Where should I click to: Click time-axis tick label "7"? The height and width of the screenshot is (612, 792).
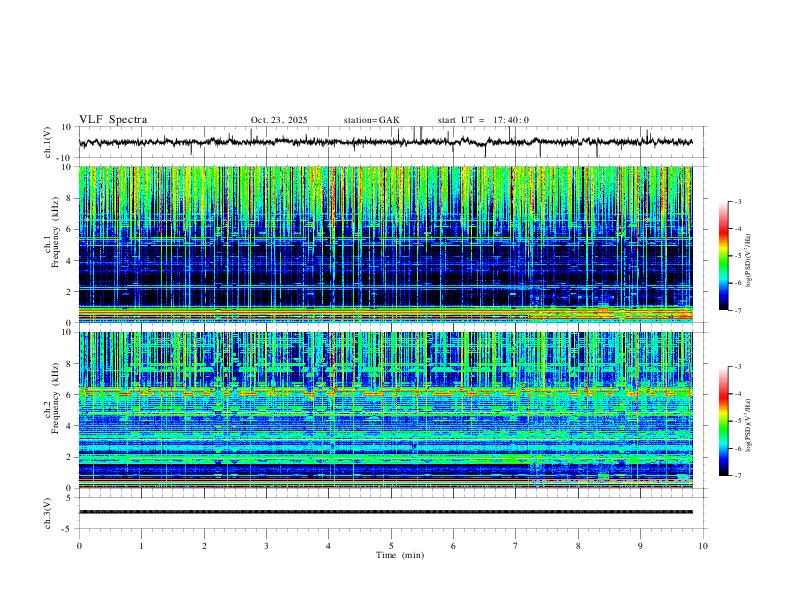pyautogui.click(x=516, y=546)
